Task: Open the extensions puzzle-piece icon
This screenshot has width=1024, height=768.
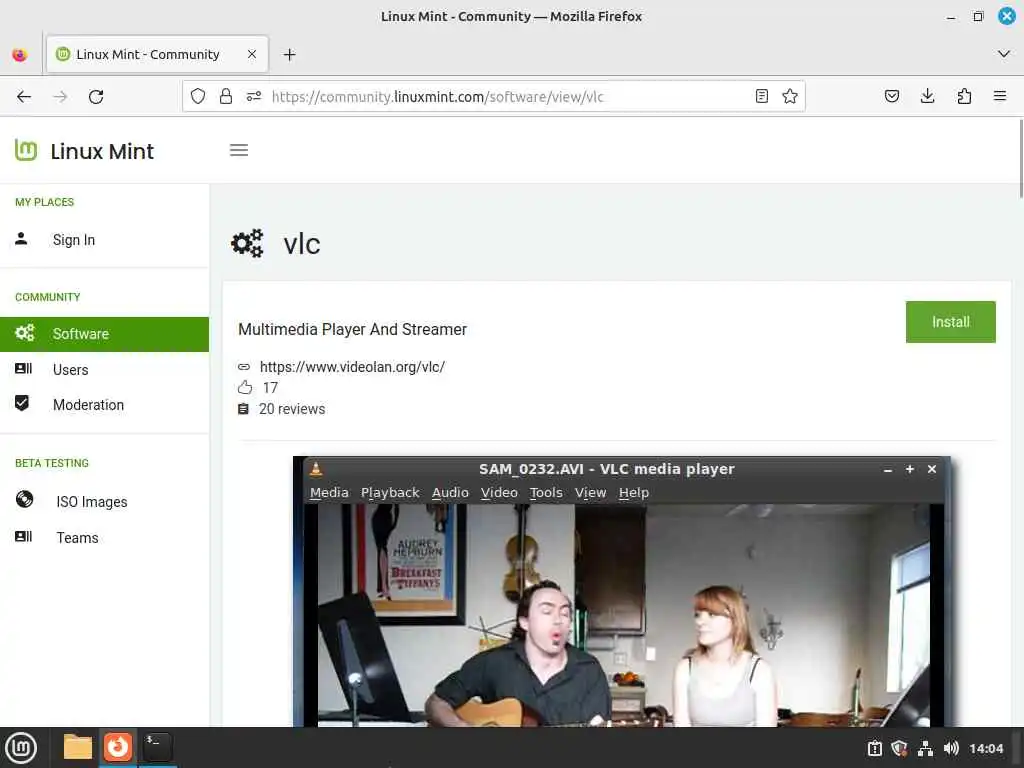Action: click(964, 97)
